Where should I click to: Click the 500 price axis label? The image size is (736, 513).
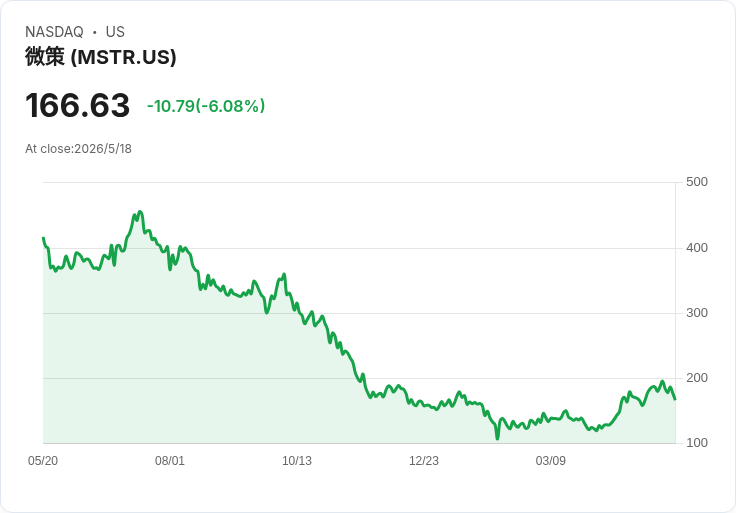point(697,182)
